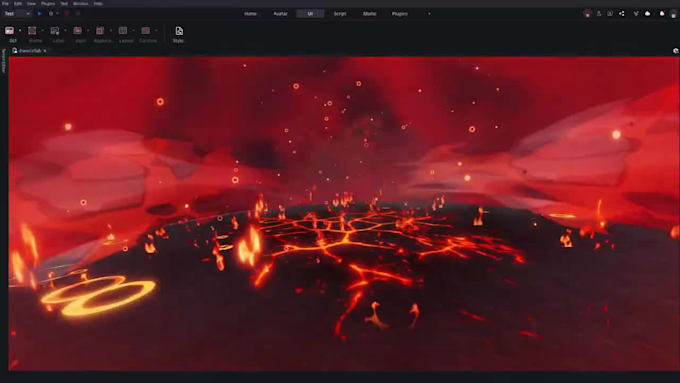Open the collapsed side panel at left edge
This screenshot has width=680, height=383.
coord(3,61)
